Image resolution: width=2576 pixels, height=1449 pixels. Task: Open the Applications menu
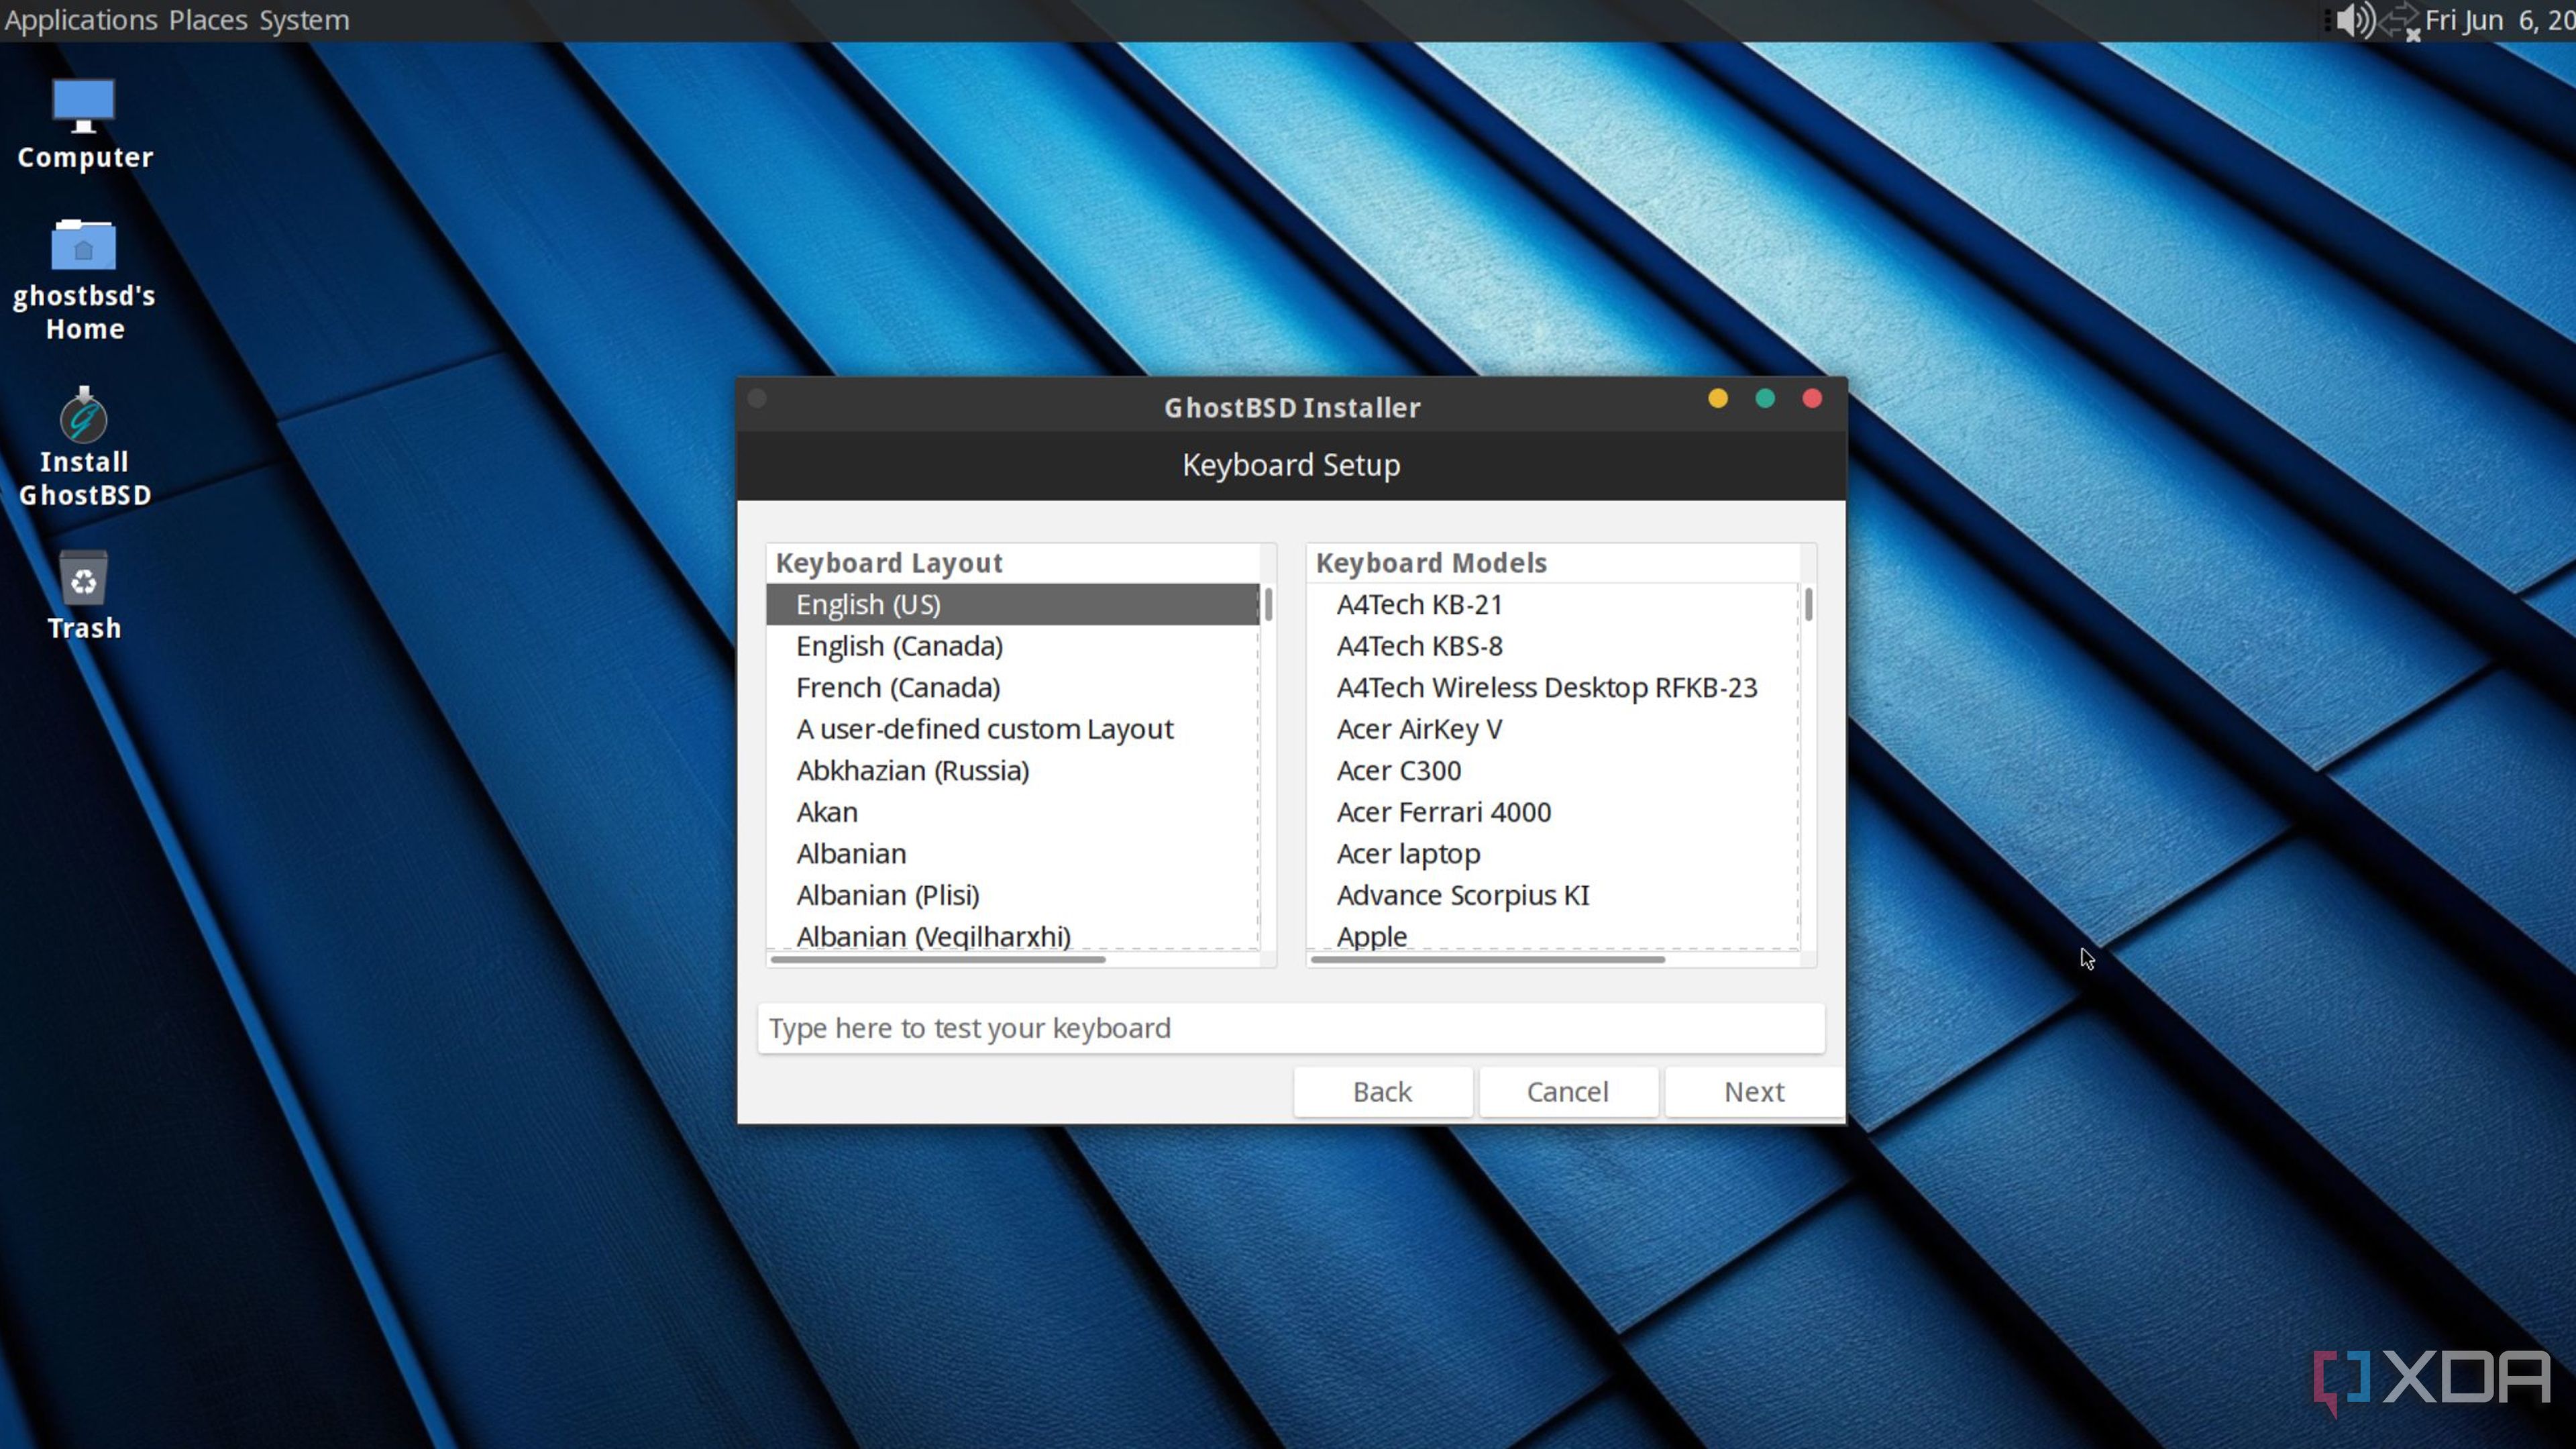pos(81,20)
